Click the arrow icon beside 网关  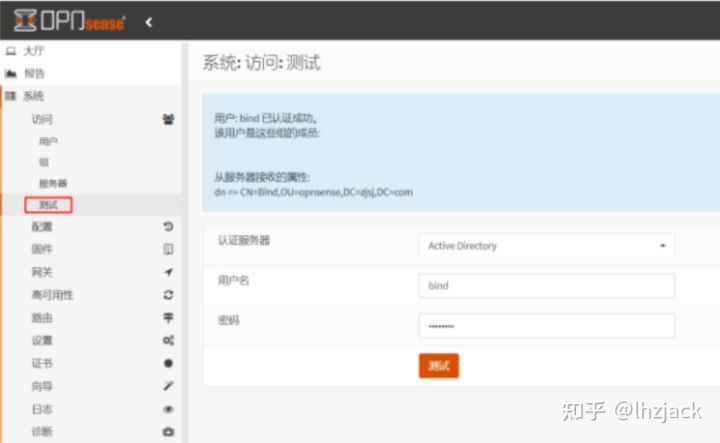tap(167, 272)
